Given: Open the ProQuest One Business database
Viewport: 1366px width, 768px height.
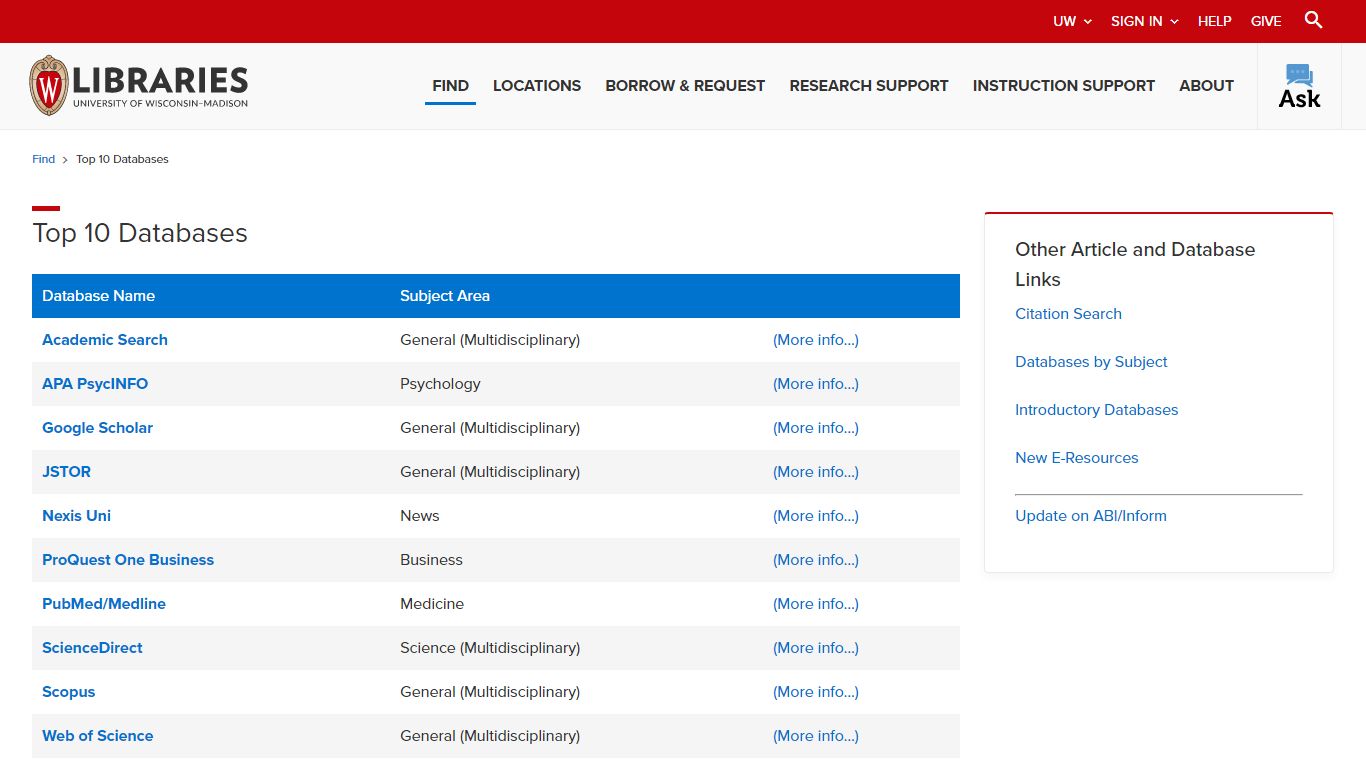Looking at the screenshot, I should [x=128, y=560].
